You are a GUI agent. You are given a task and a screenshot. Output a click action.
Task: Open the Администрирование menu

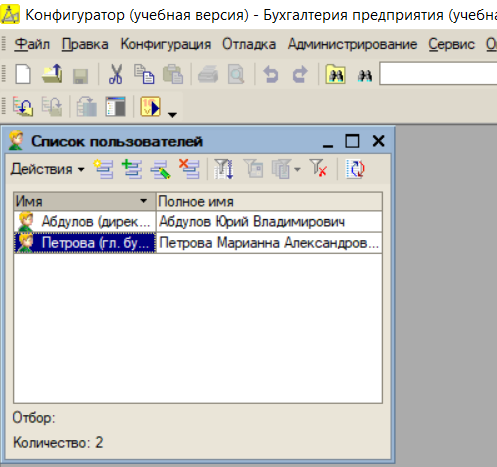tap(352, 44)
